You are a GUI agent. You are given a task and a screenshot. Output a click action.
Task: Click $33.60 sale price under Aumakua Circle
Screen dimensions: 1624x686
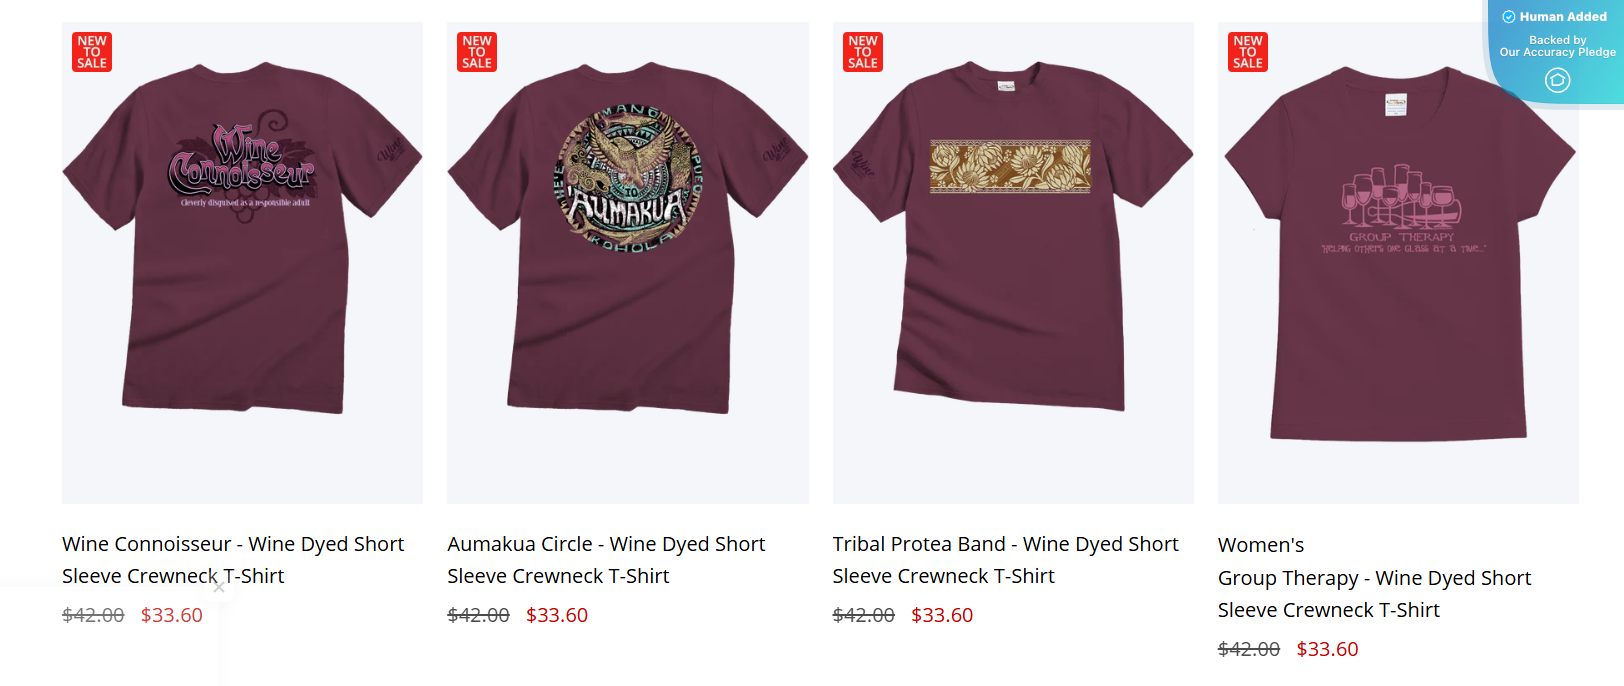[x=557, y=615]
